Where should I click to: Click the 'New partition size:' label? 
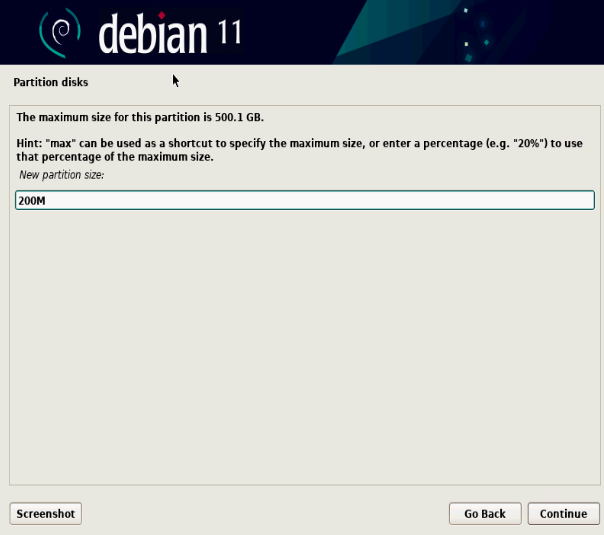[x=62, y=175]
